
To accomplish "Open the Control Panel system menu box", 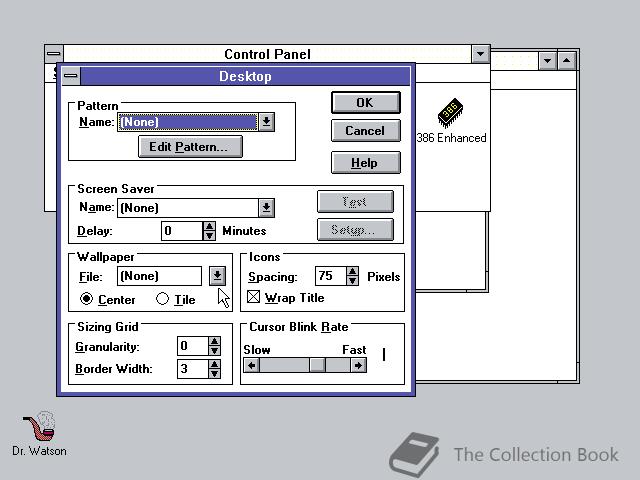I will (x=54, y=53).
